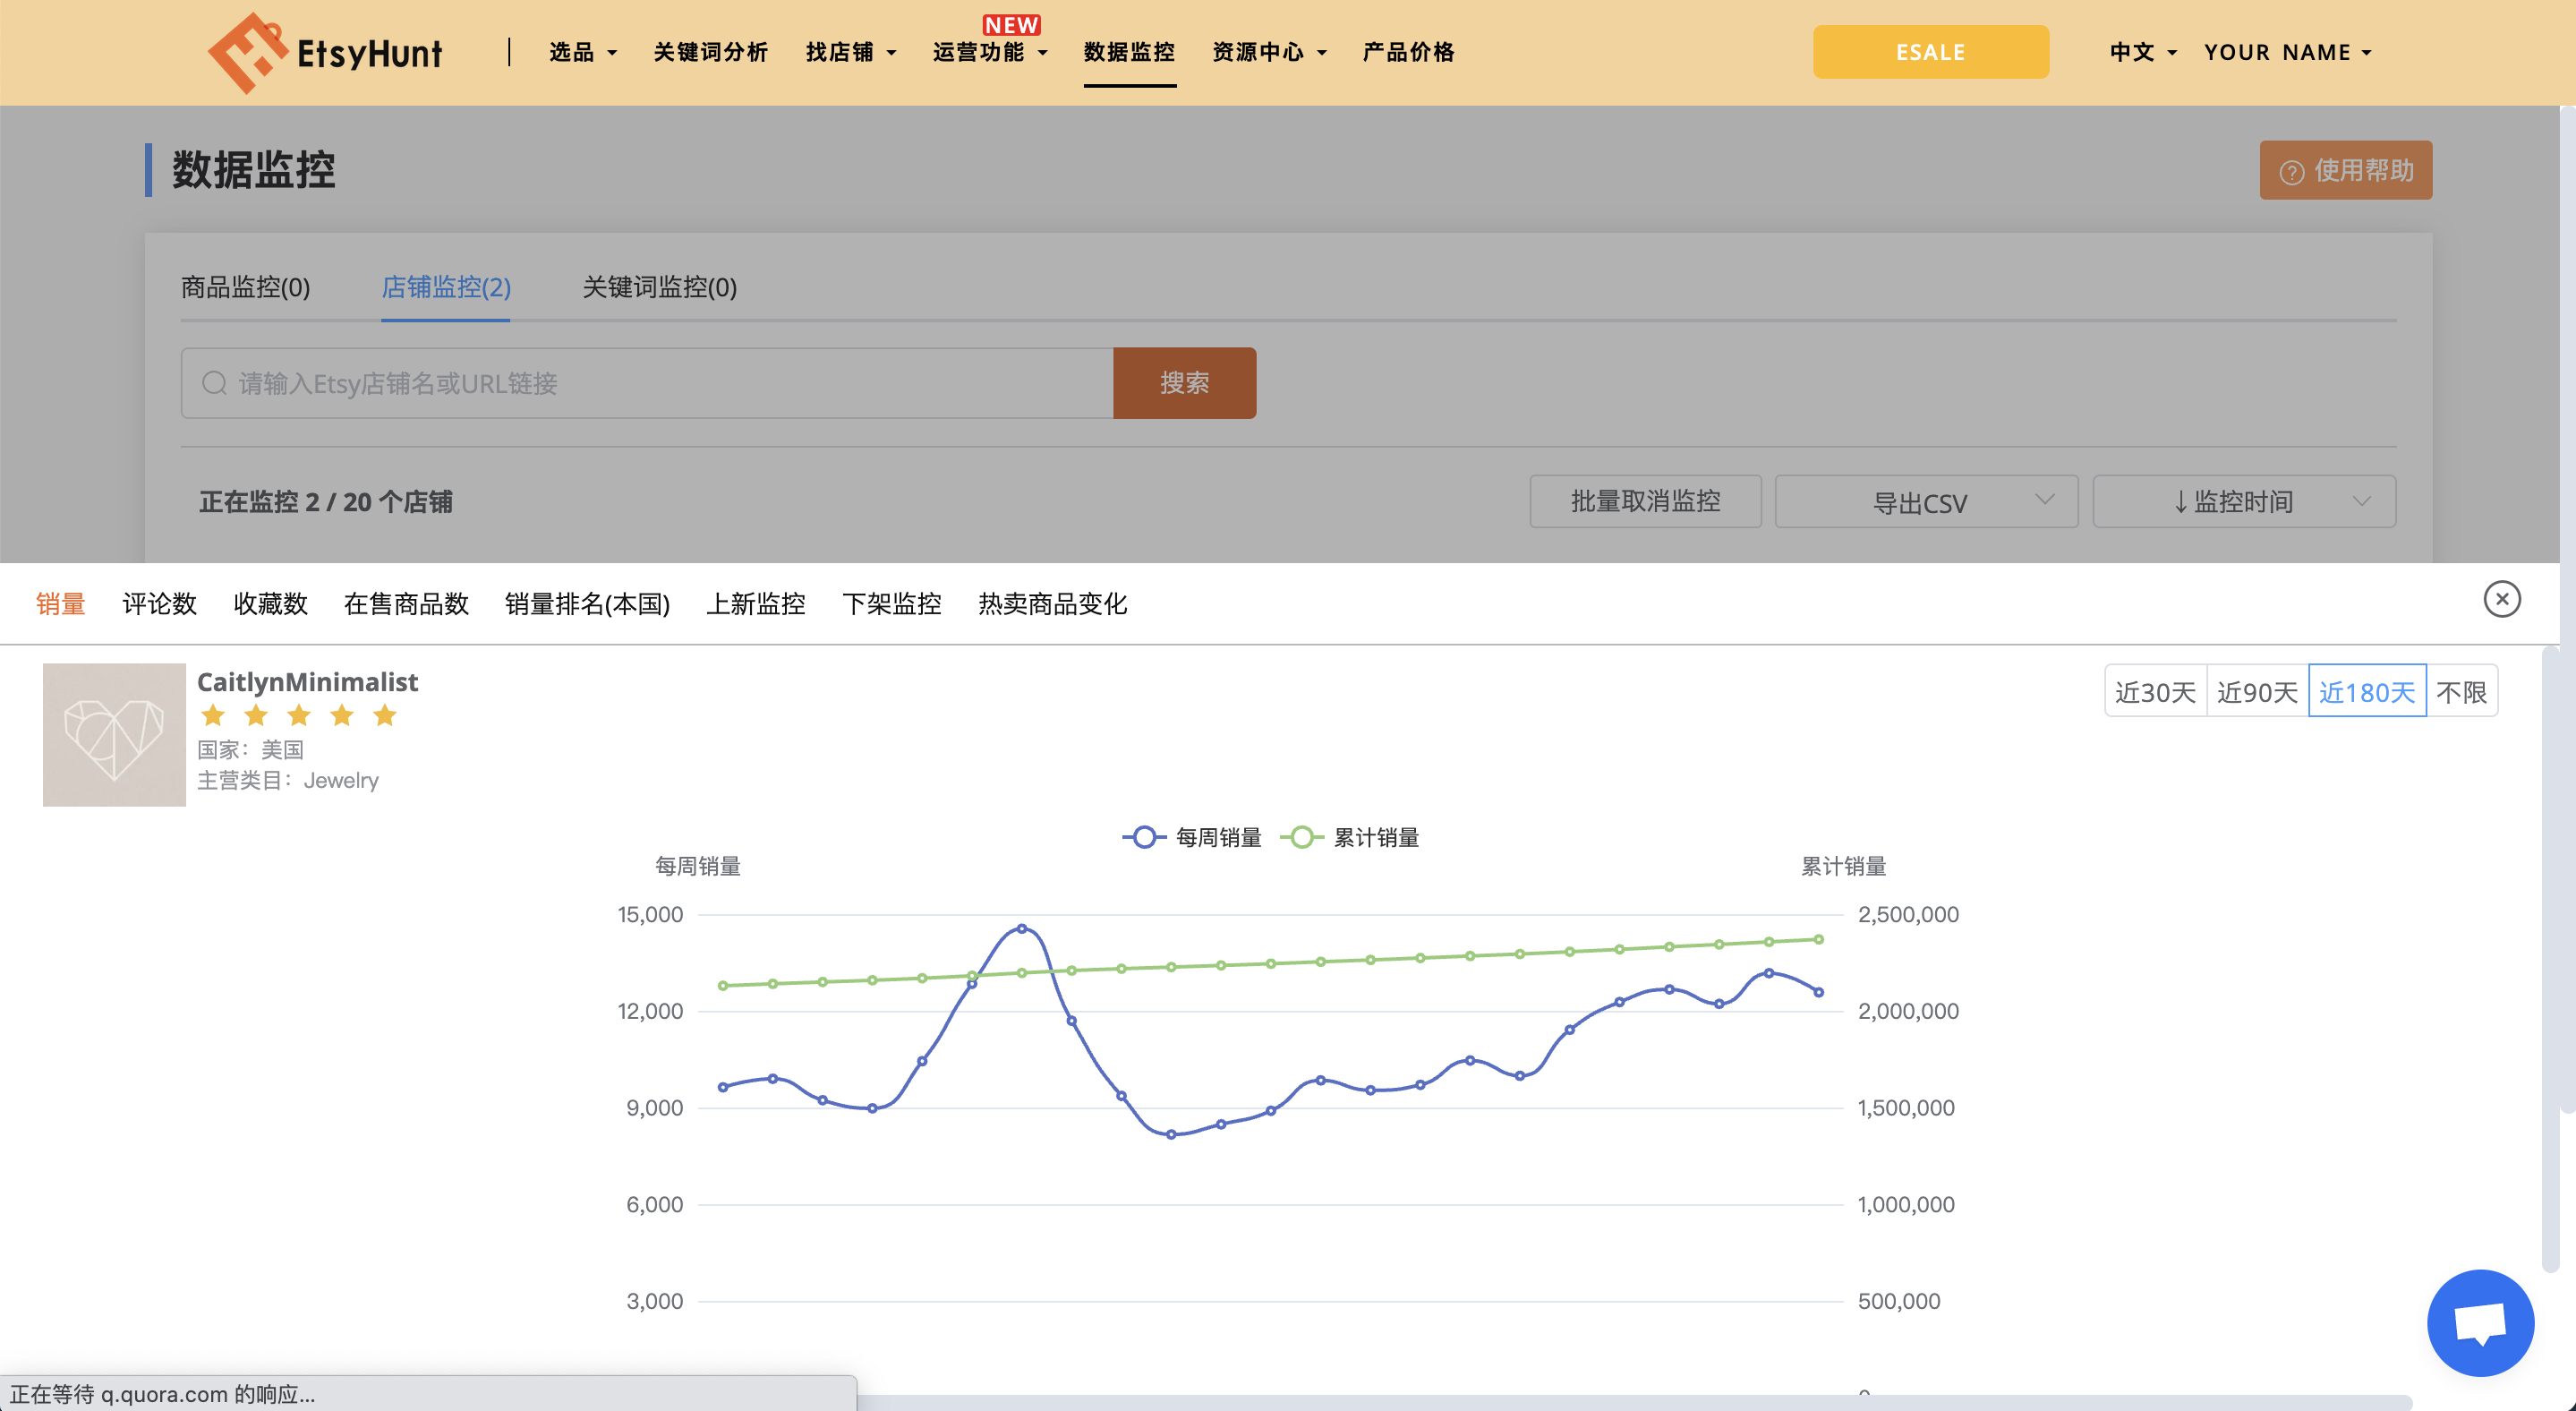Open the 监控时间 sort dropdown
This screenshot has width=2576, height=1411.
coord(2244,501)
